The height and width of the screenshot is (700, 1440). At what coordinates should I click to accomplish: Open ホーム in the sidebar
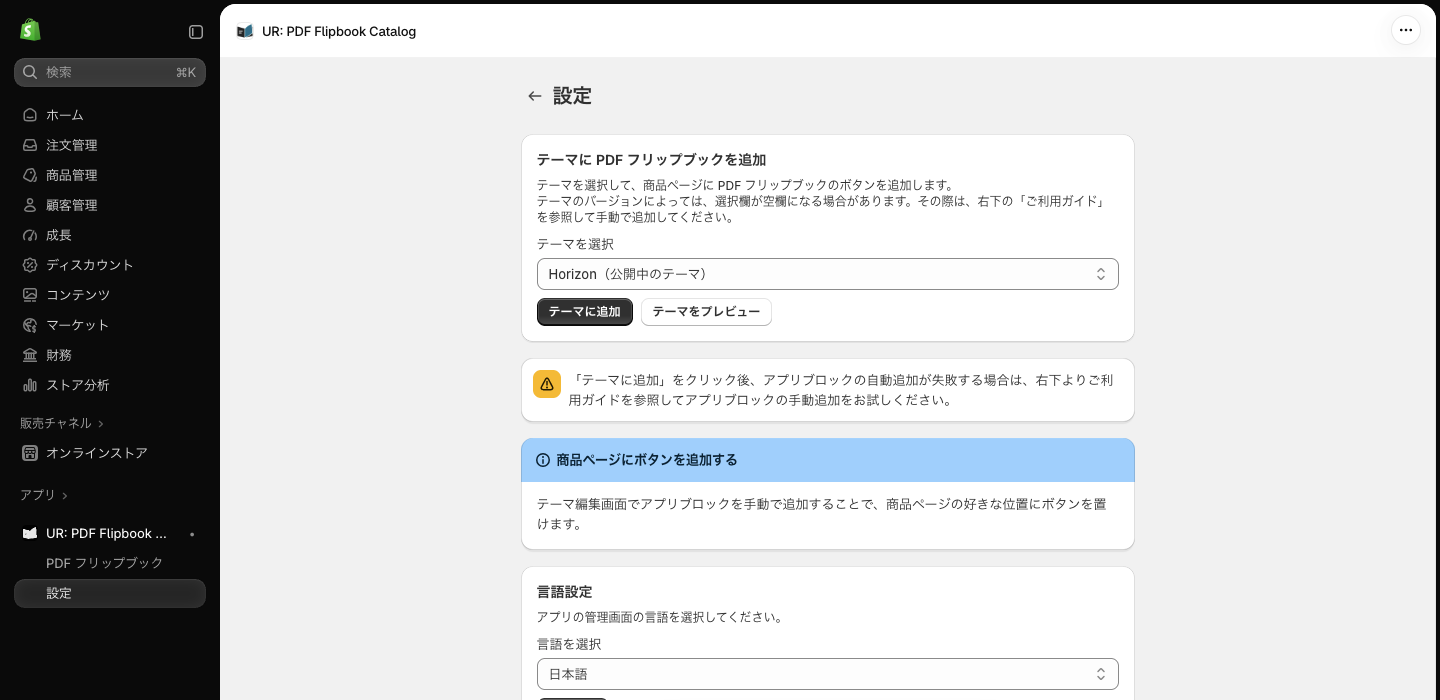pos(110,115)
